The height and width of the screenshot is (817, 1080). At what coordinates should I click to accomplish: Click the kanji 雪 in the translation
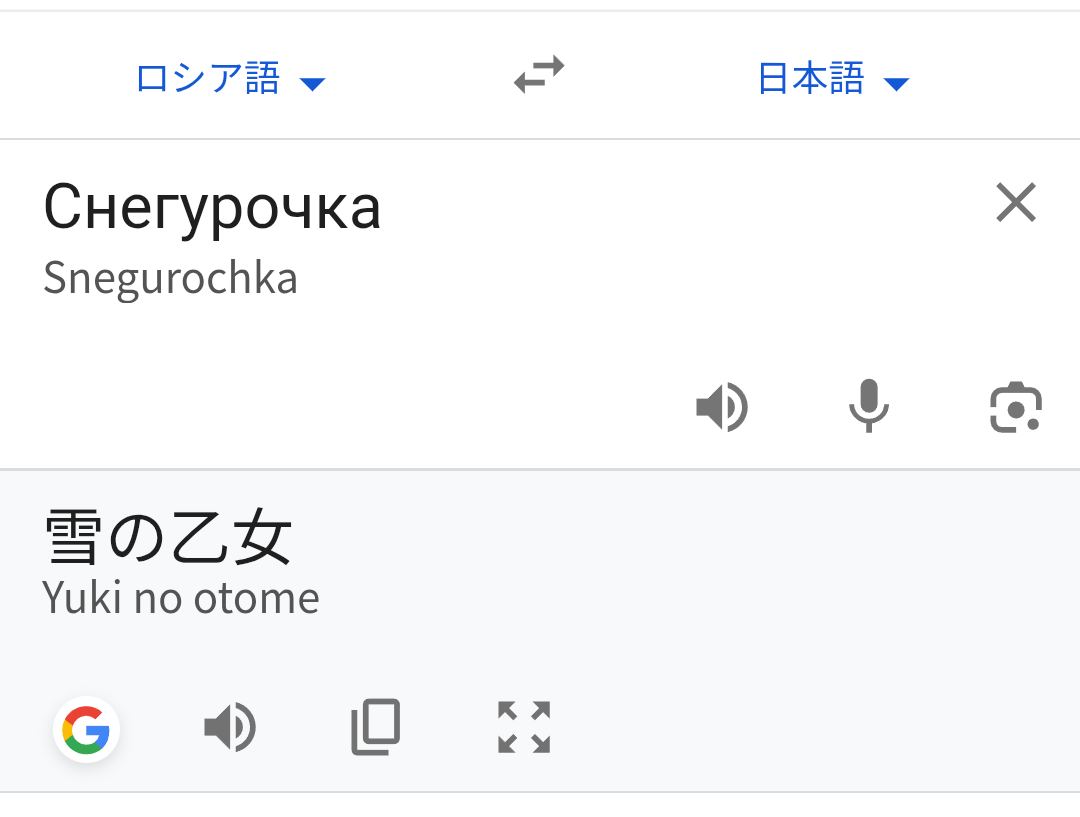click(x=72, y=537)
